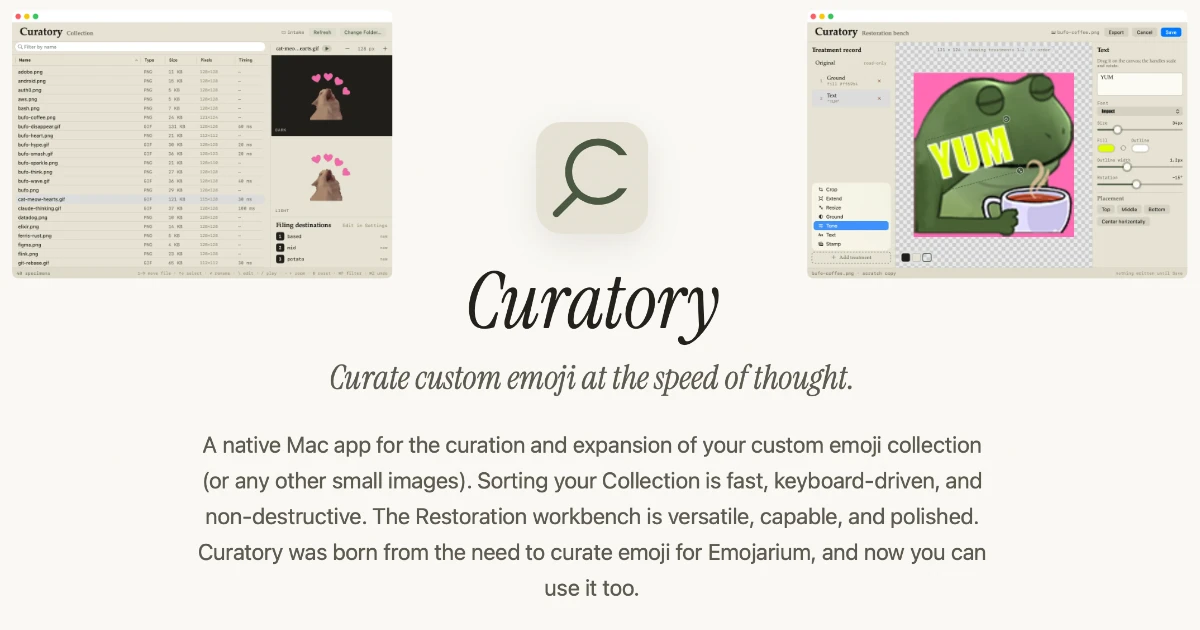Choose Crop from the treatment menu
The width and height of the screenshot is (1200, 630).
[851, 189]
